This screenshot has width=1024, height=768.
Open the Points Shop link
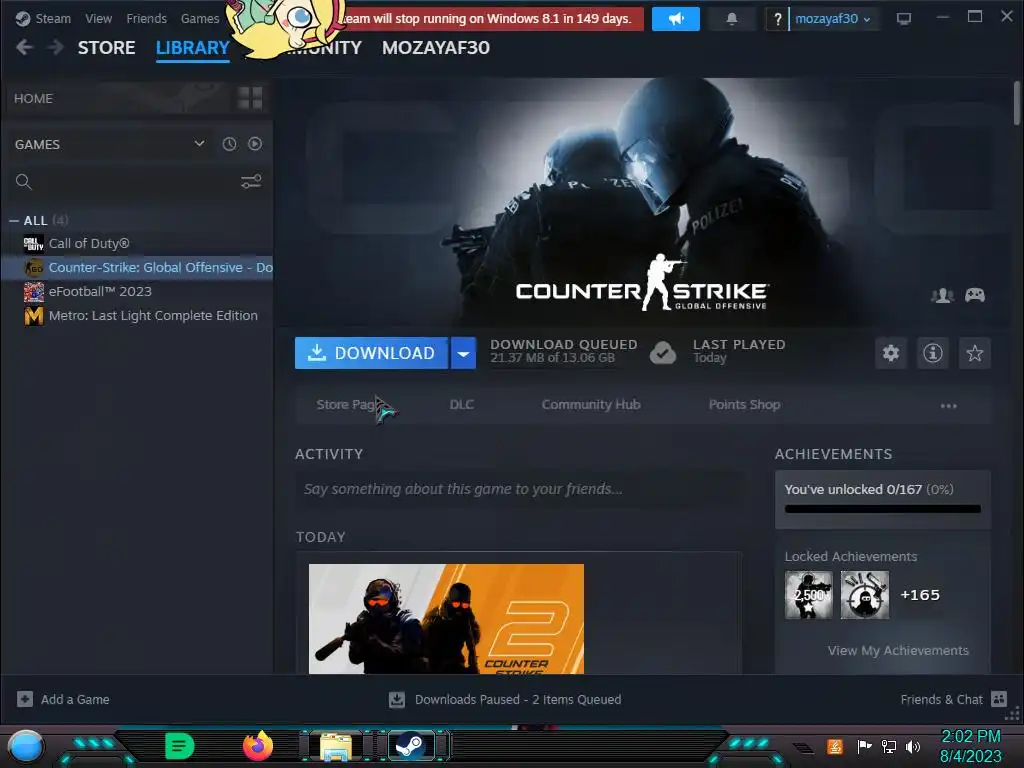(744, 404)
